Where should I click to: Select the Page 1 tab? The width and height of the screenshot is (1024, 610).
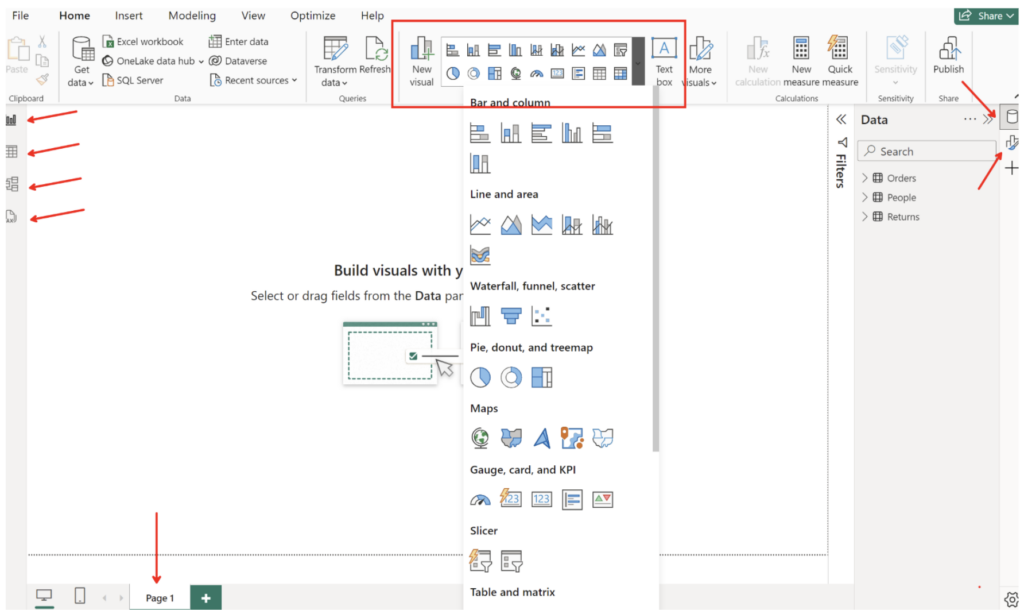(158, 597)
